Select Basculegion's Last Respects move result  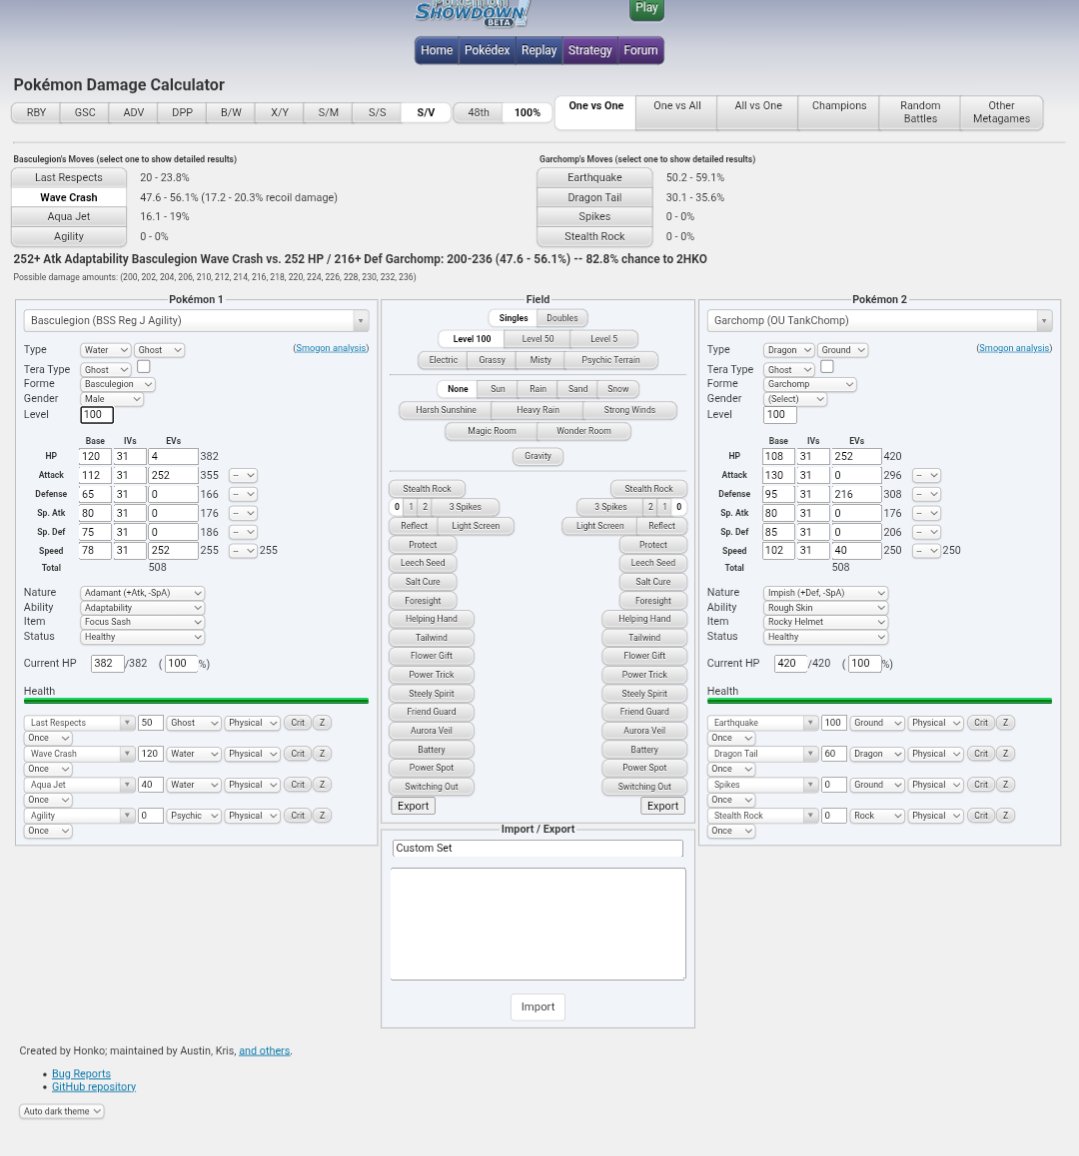[x=69, y=178]
